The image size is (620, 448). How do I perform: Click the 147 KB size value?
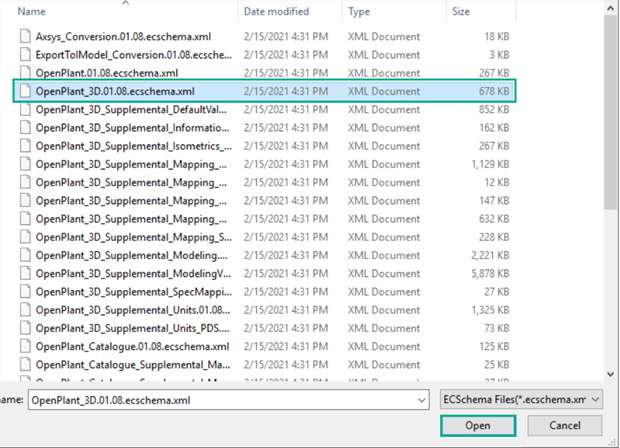[494, 200]
